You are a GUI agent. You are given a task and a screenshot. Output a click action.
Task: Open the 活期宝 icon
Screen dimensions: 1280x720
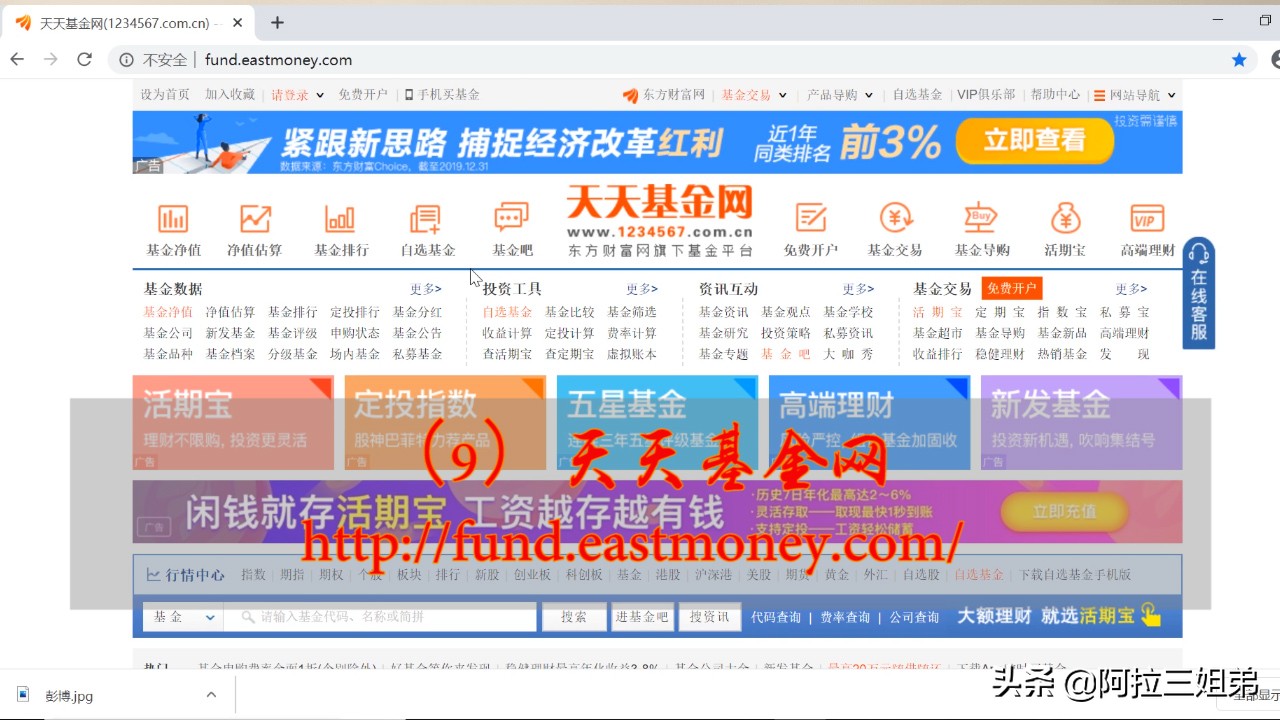point(1063,225)
